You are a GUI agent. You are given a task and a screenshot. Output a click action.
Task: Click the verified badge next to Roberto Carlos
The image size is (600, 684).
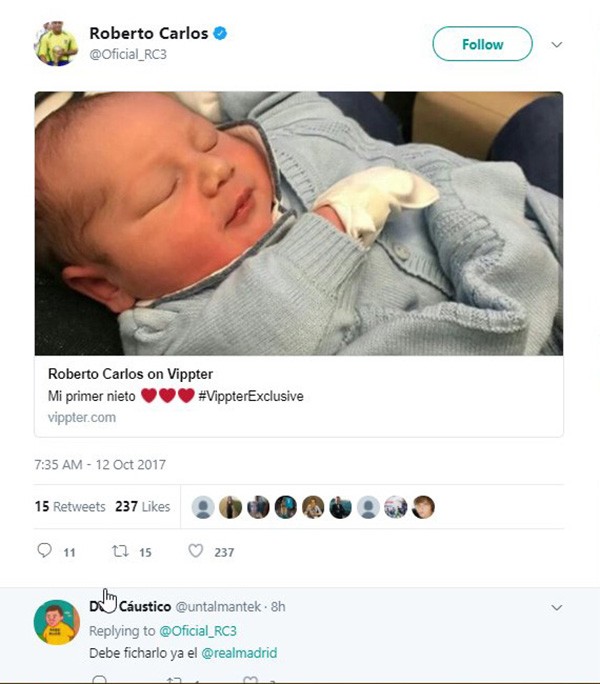pyautogui.click(x=220, y=34)
